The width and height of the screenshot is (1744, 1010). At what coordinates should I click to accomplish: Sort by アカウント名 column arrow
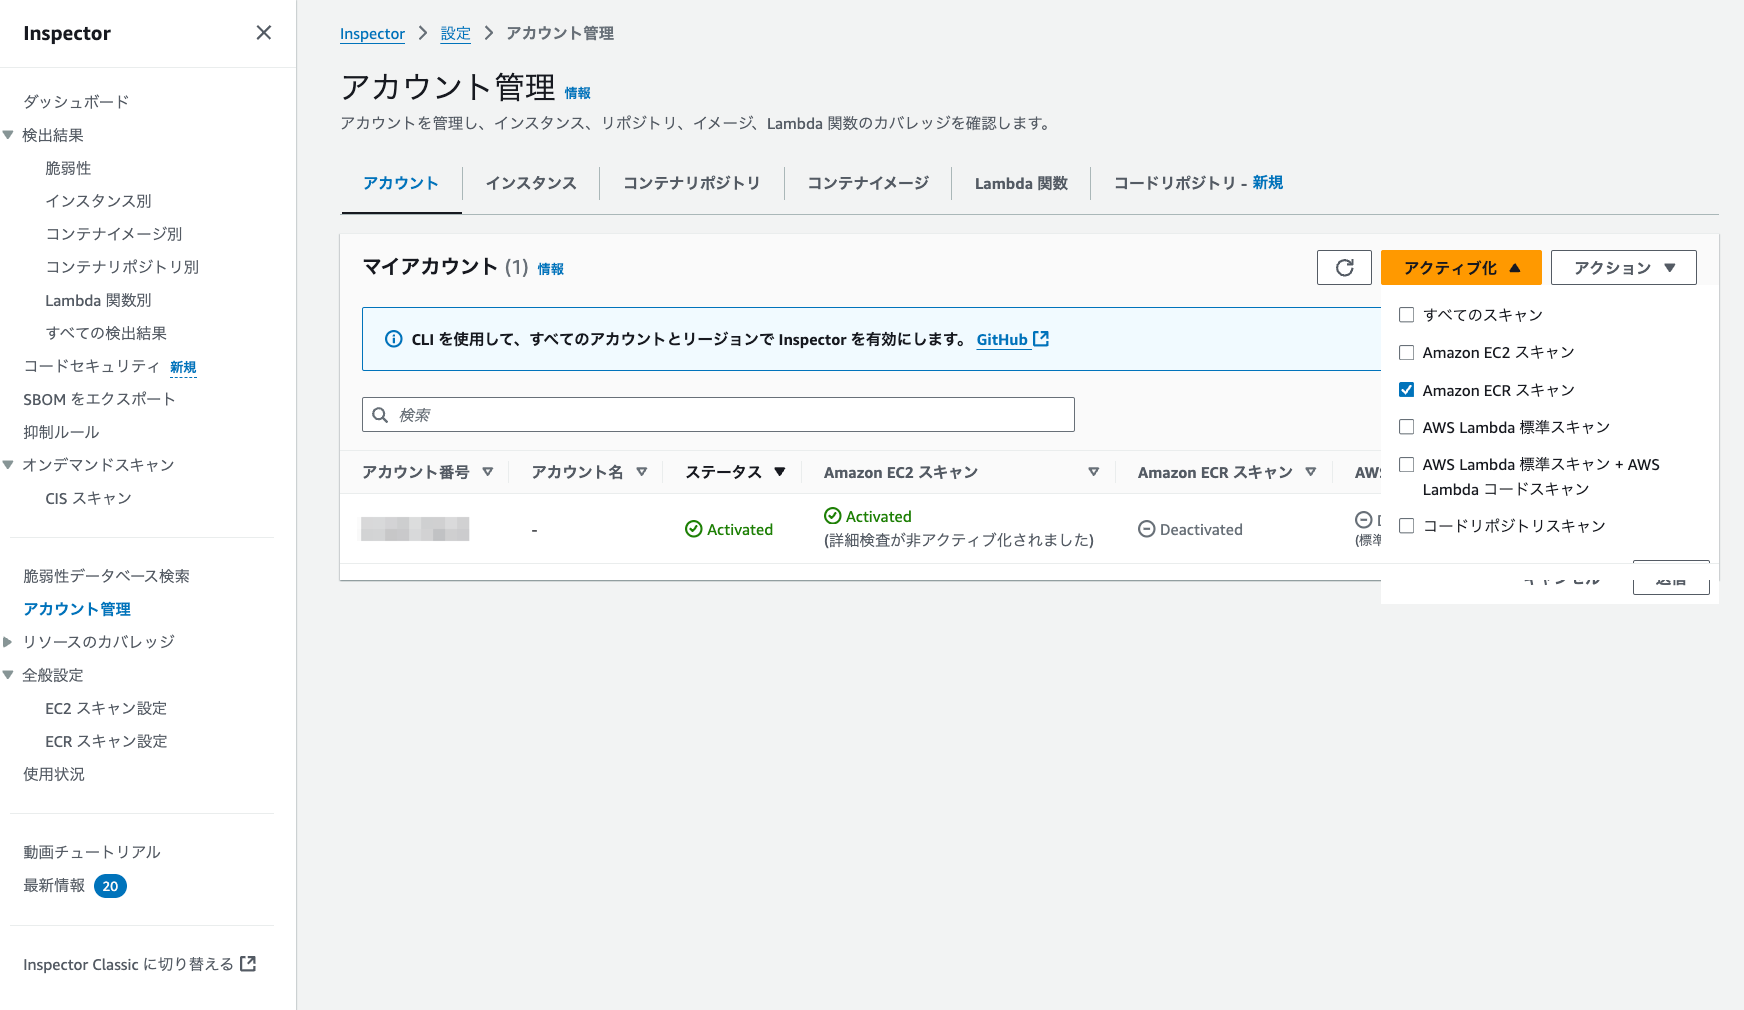tap(642, 472)
